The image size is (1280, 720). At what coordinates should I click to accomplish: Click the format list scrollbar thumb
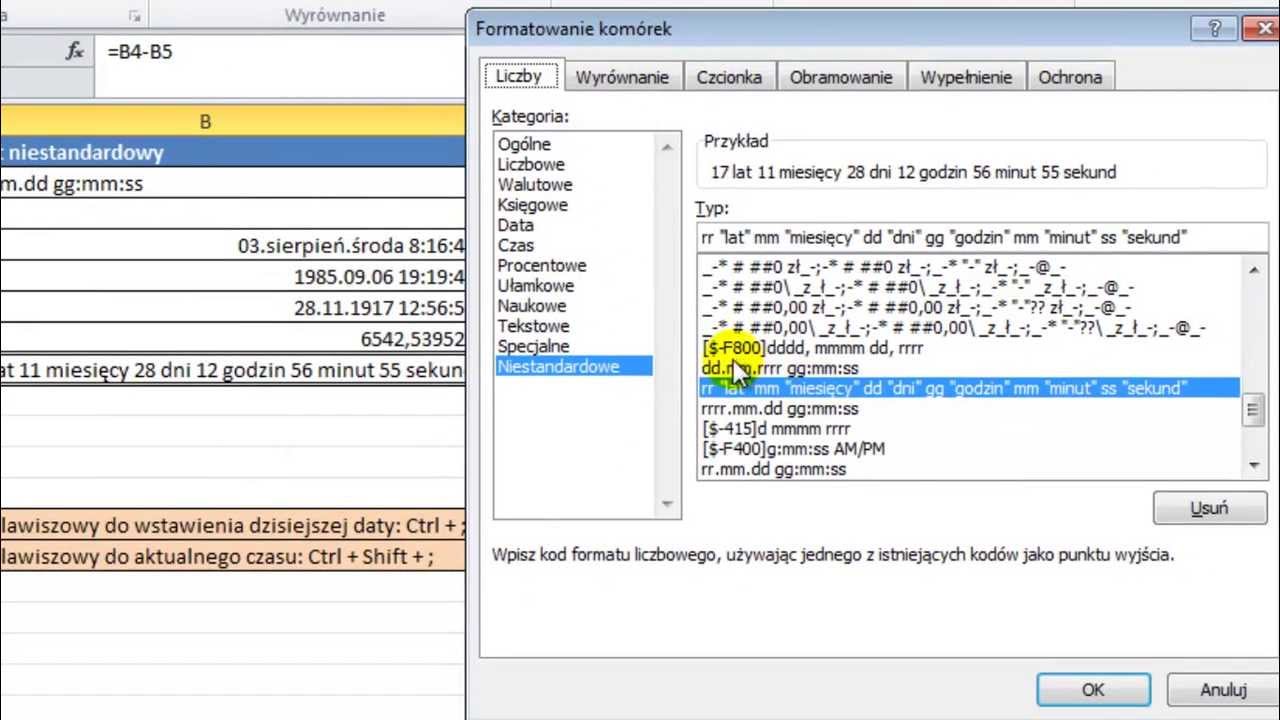(1254, 410)
